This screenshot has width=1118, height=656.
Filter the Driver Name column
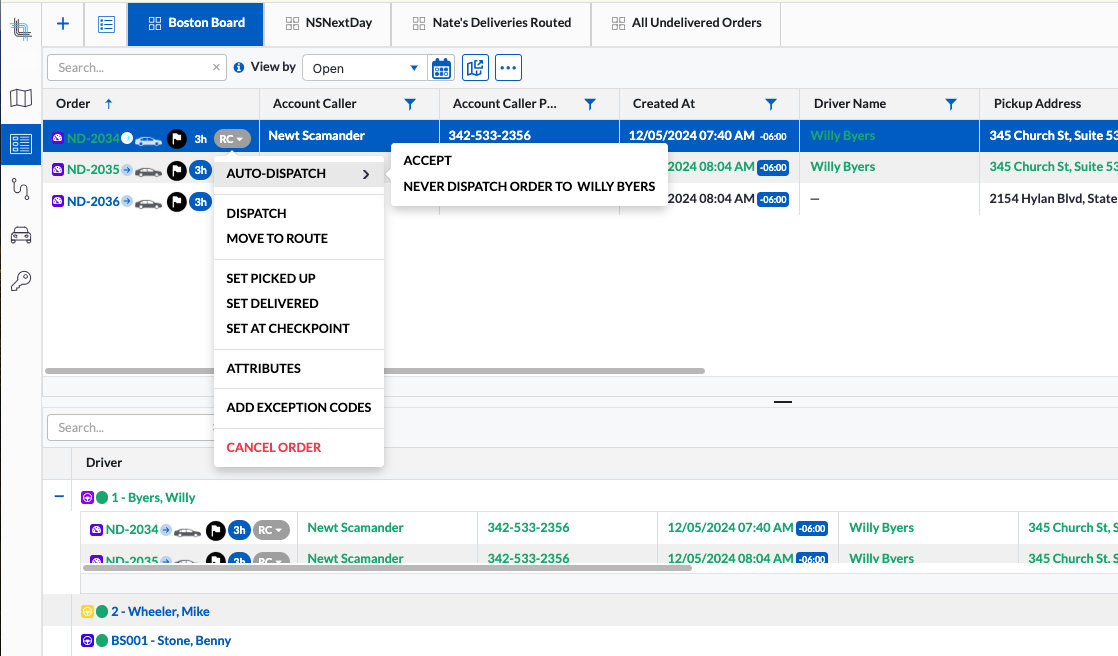[950, 104]
